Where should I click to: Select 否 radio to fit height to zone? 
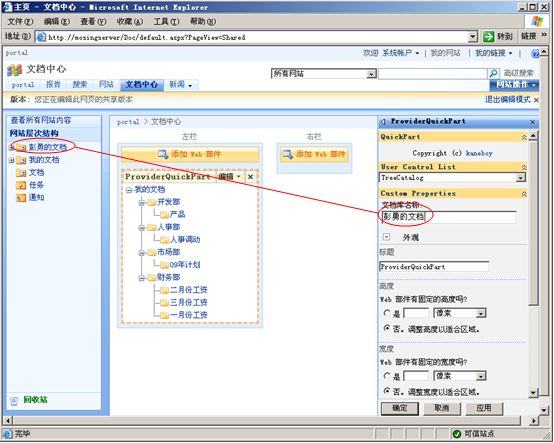(387, 328)
